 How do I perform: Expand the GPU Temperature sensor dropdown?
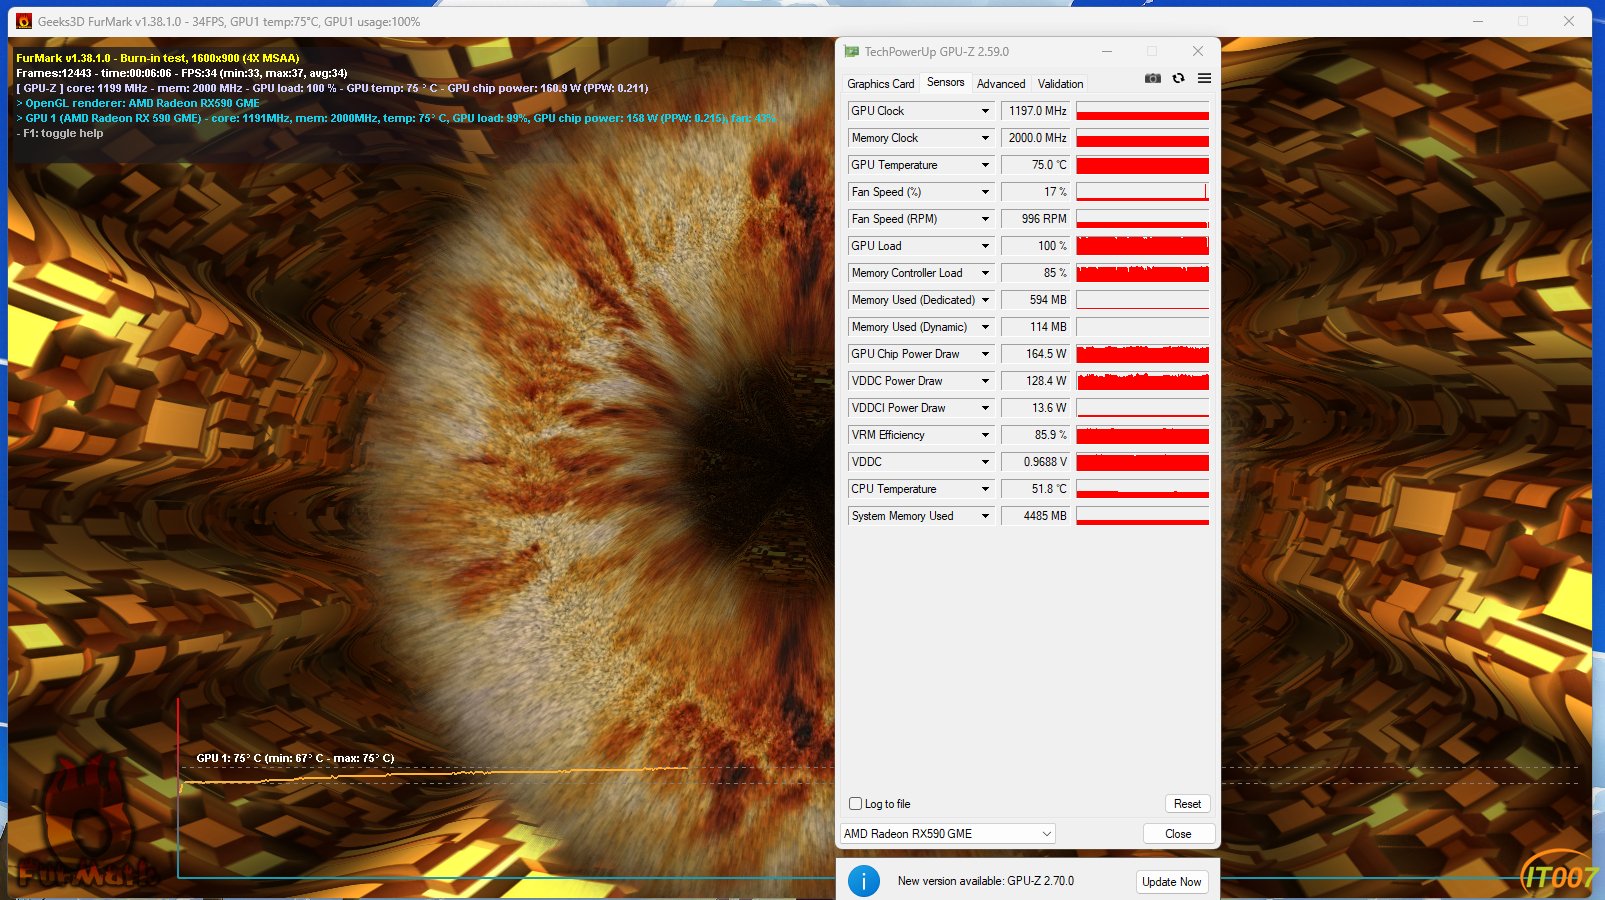985,165
